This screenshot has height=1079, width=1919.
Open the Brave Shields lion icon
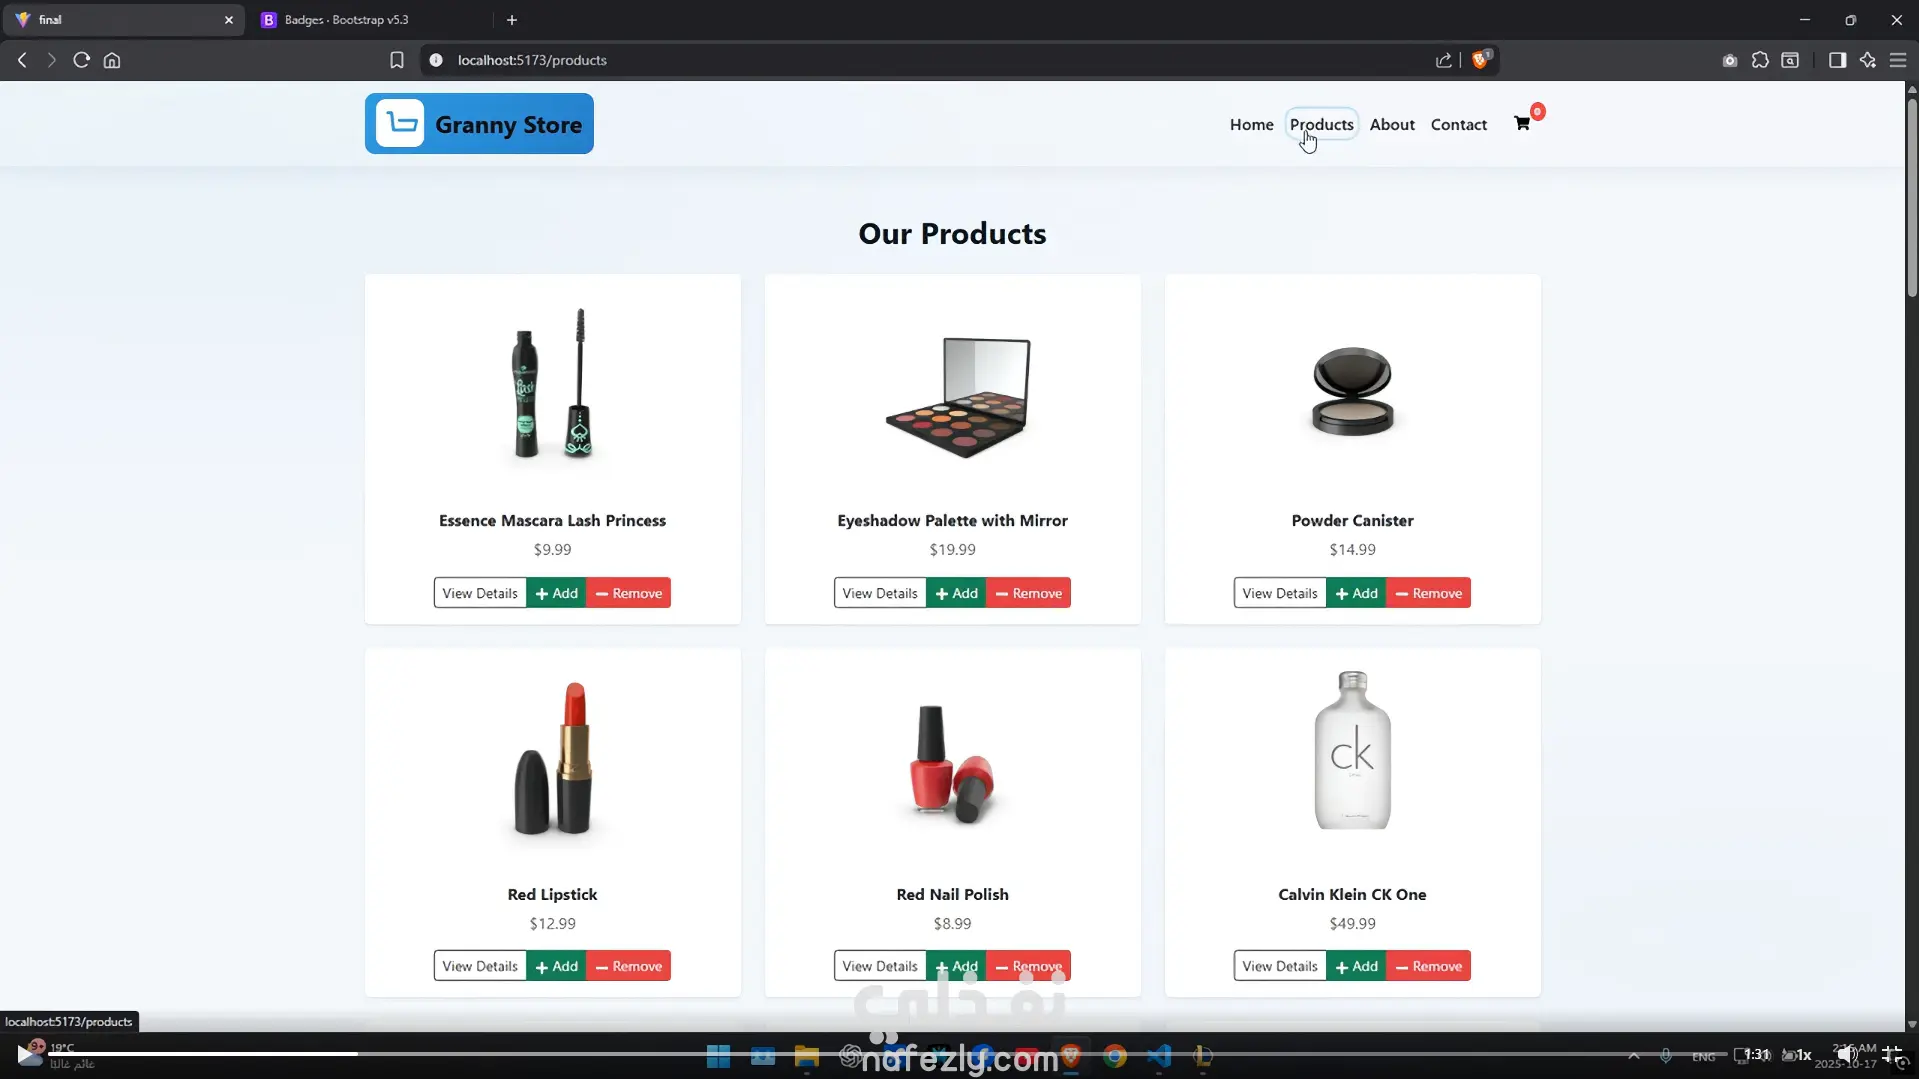click(1481, 59)
